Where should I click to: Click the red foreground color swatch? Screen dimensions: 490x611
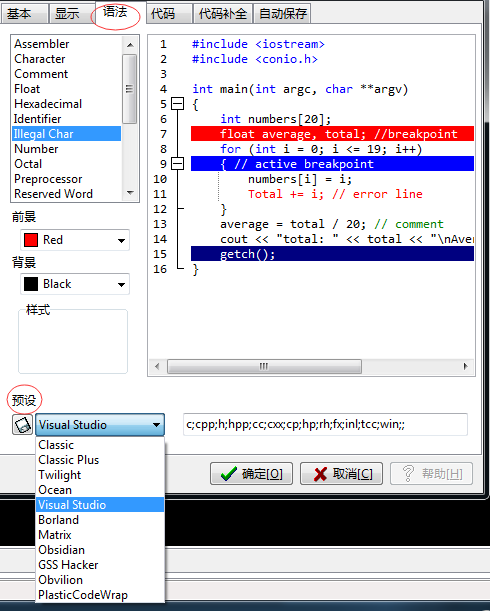pyautogui.click(x=31, y=240)
